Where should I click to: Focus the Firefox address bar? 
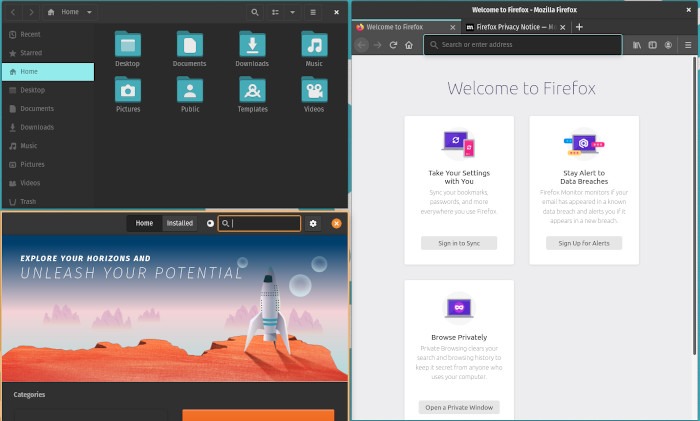click(x=523, y=45)
